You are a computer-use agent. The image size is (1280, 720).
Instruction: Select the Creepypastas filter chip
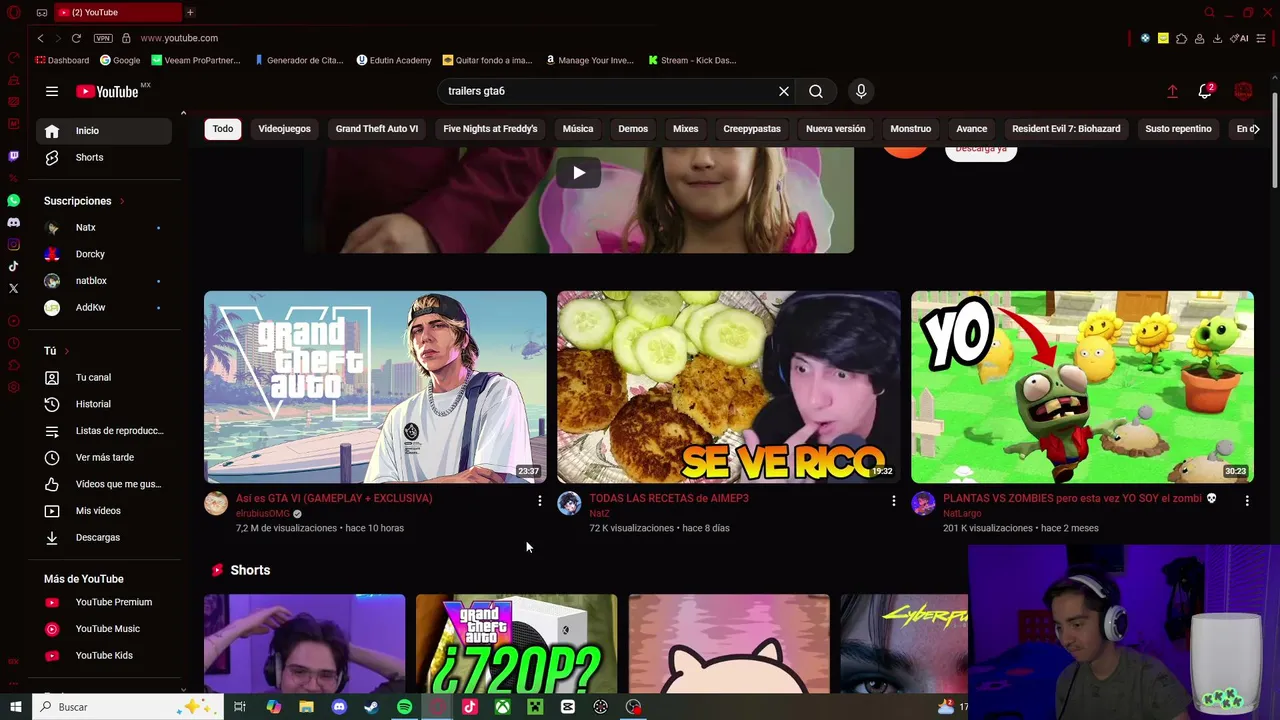[x=752, y=129]
